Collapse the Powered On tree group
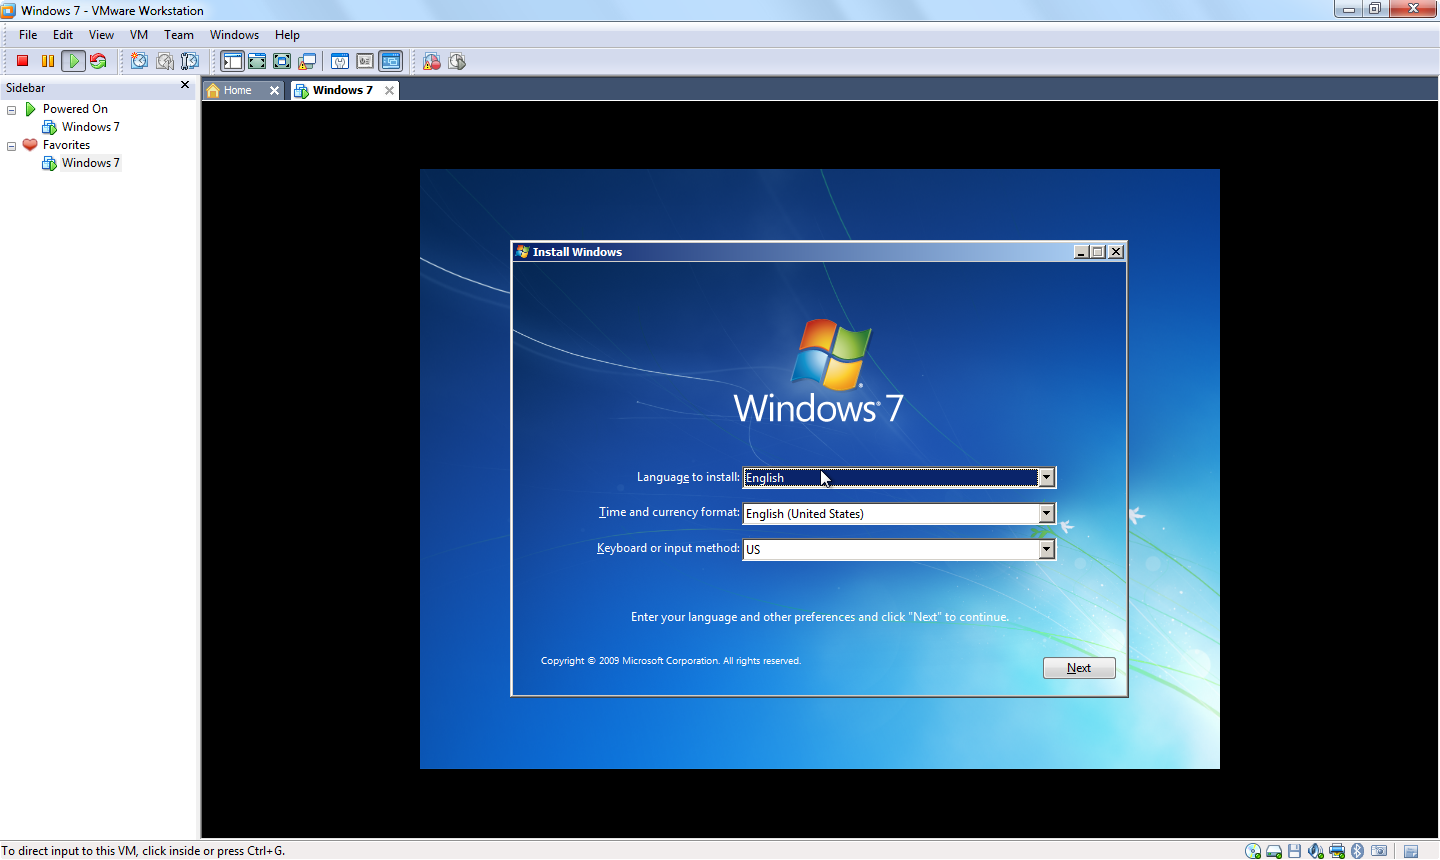The image size is (1440, 860). [12, 110]
